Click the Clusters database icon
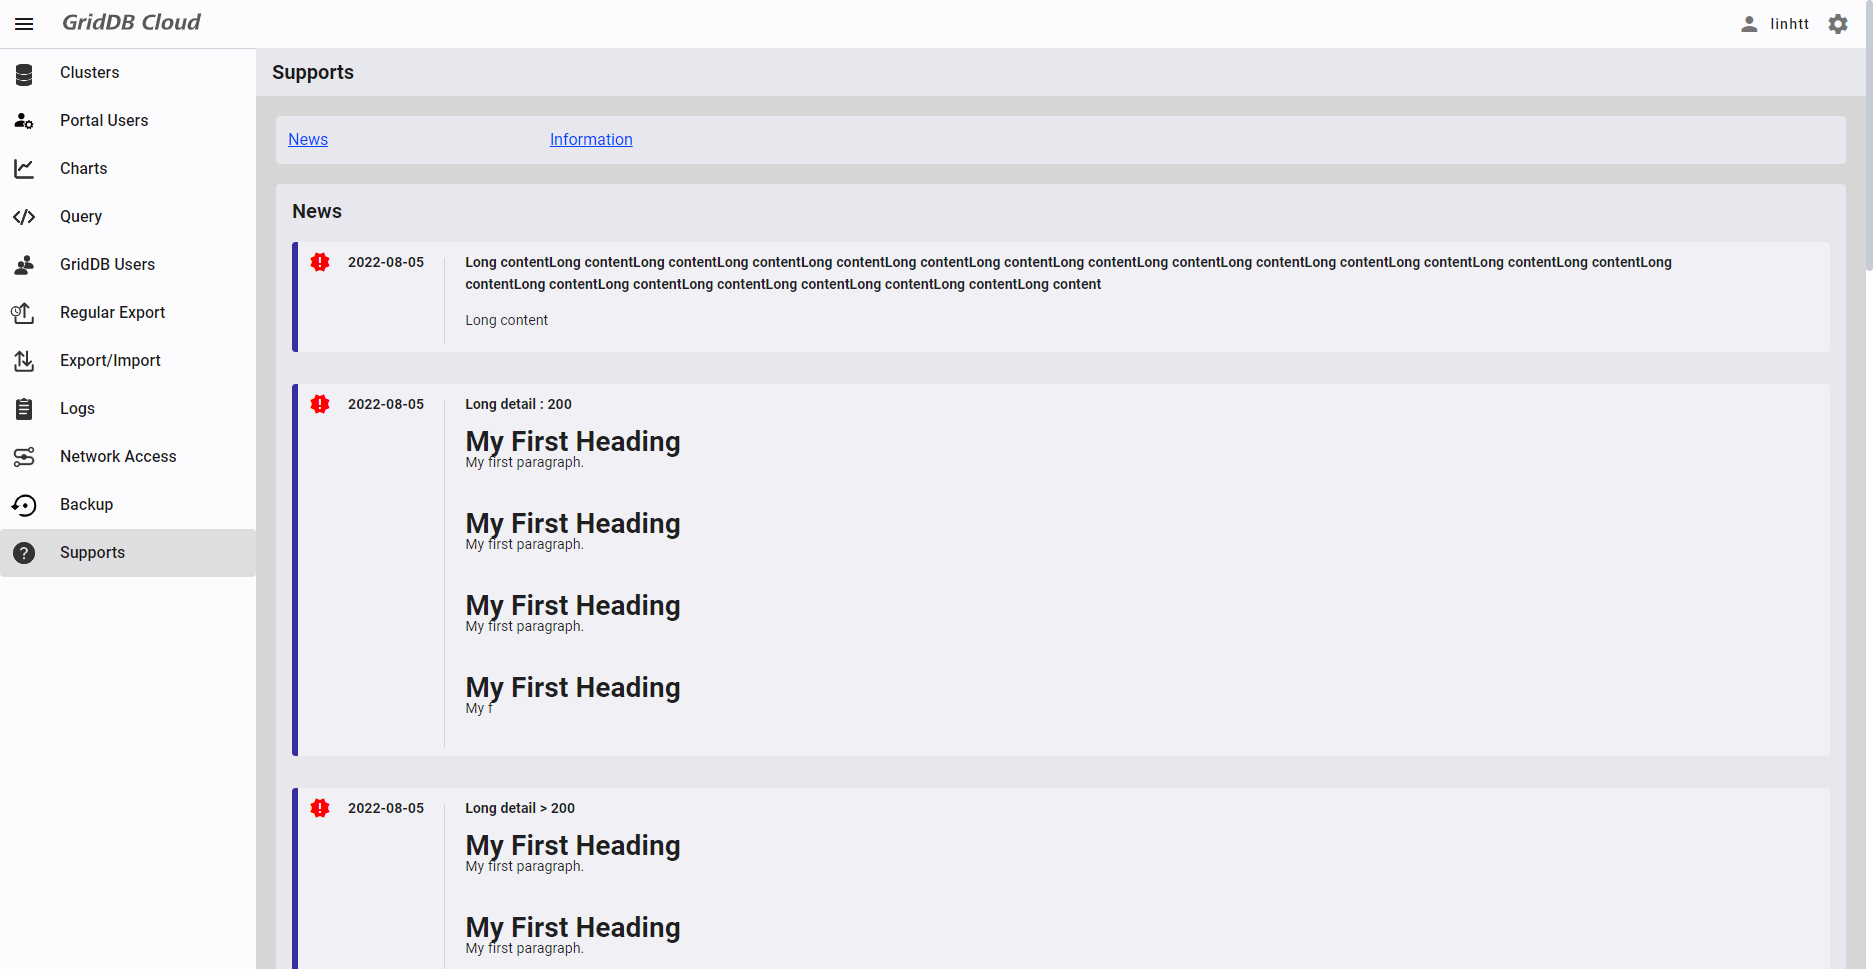The height and width of the screenshot is (969, 1873). coord(24,73)
